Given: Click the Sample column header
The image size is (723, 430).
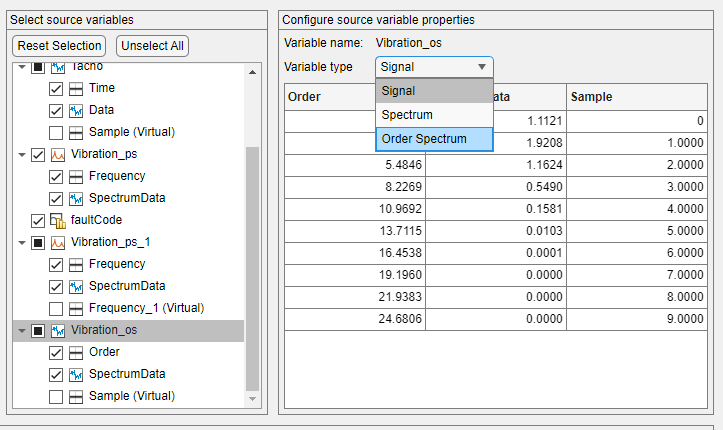Looking at the screenshot, I should 638,97.
